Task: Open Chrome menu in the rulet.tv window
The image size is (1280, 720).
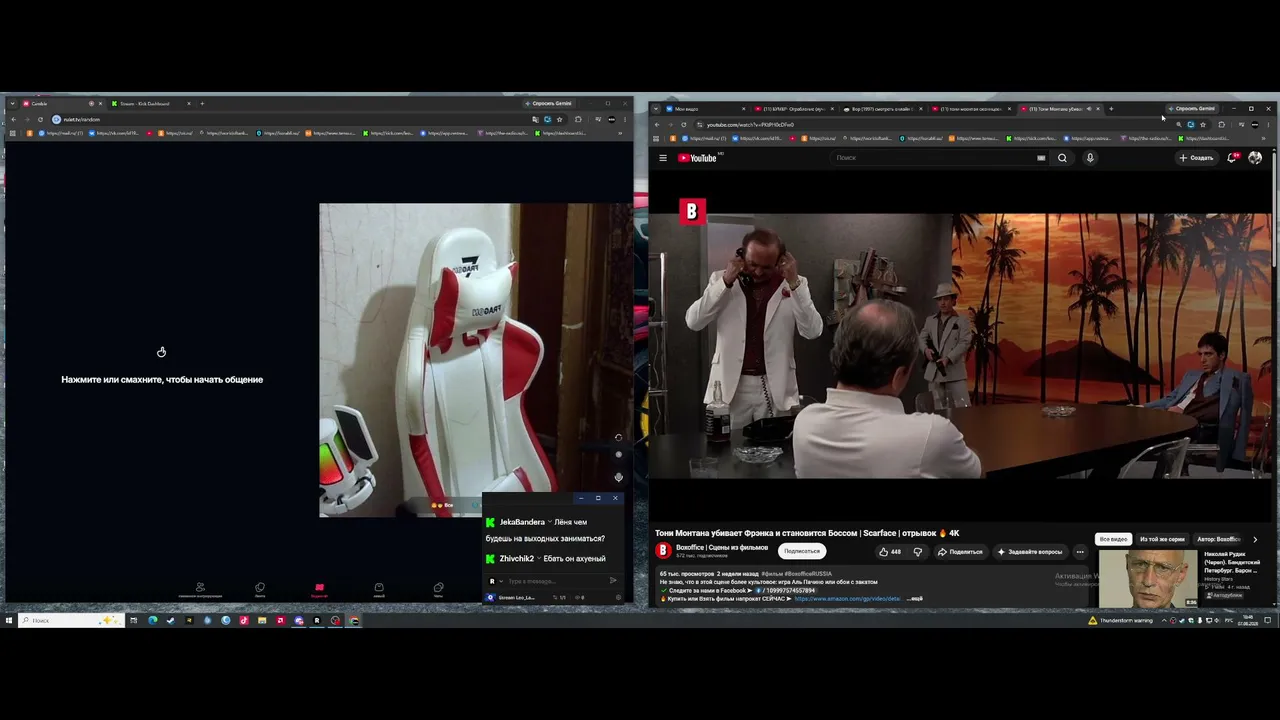Action: [x=625, y=120]
